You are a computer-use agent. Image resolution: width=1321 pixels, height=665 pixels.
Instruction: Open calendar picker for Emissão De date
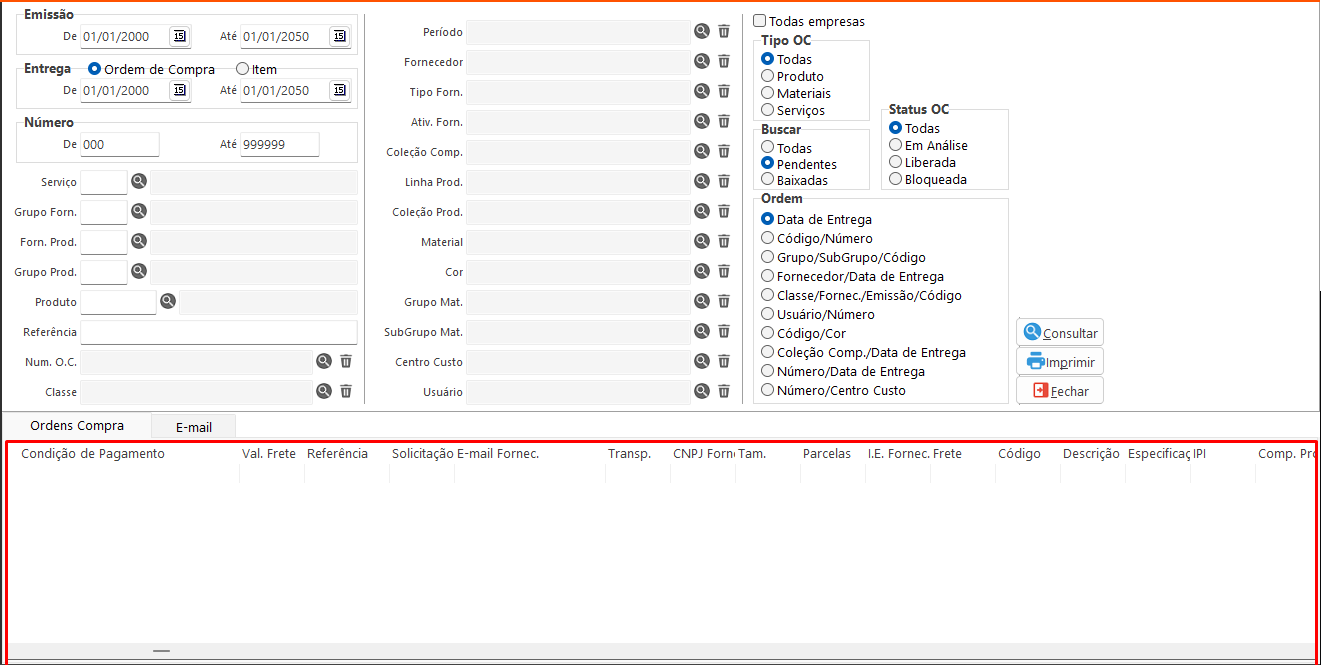pos(178,36)
